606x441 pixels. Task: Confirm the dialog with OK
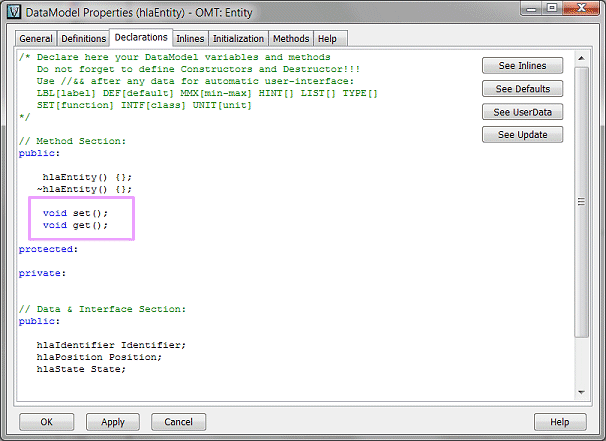pyautogui.click(x=46, y=422)
